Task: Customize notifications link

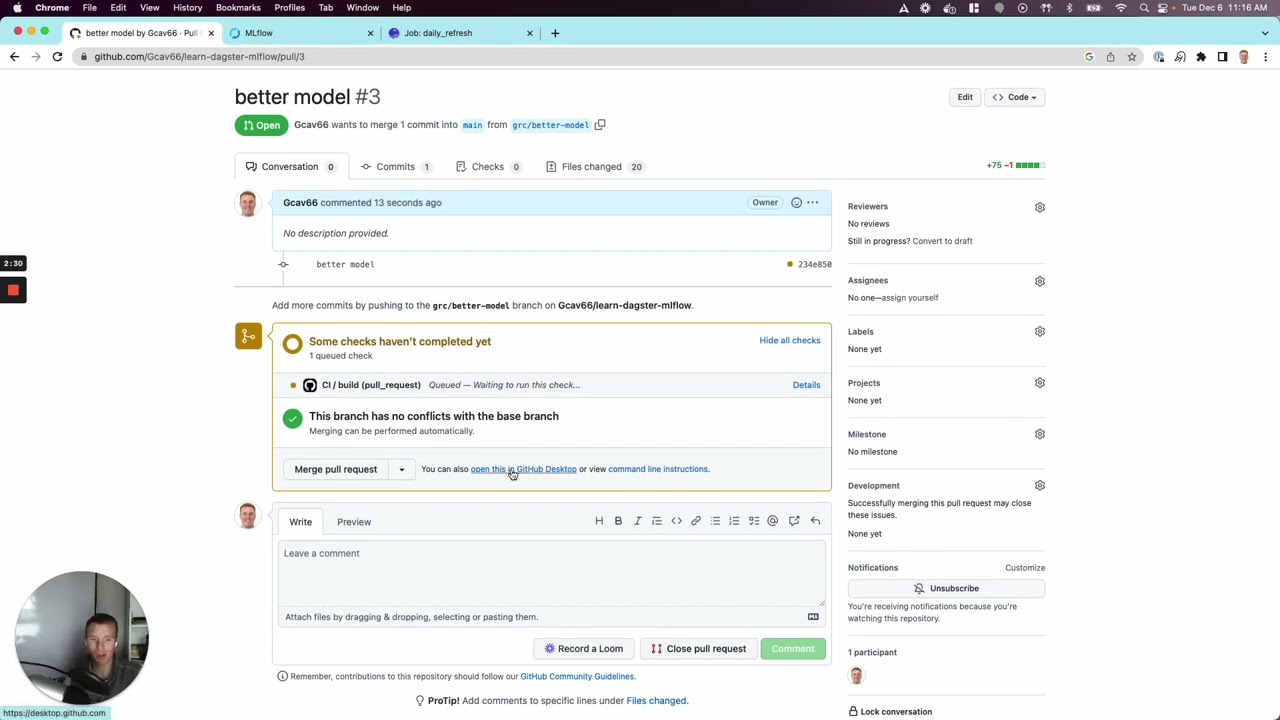Action: 1025,568
